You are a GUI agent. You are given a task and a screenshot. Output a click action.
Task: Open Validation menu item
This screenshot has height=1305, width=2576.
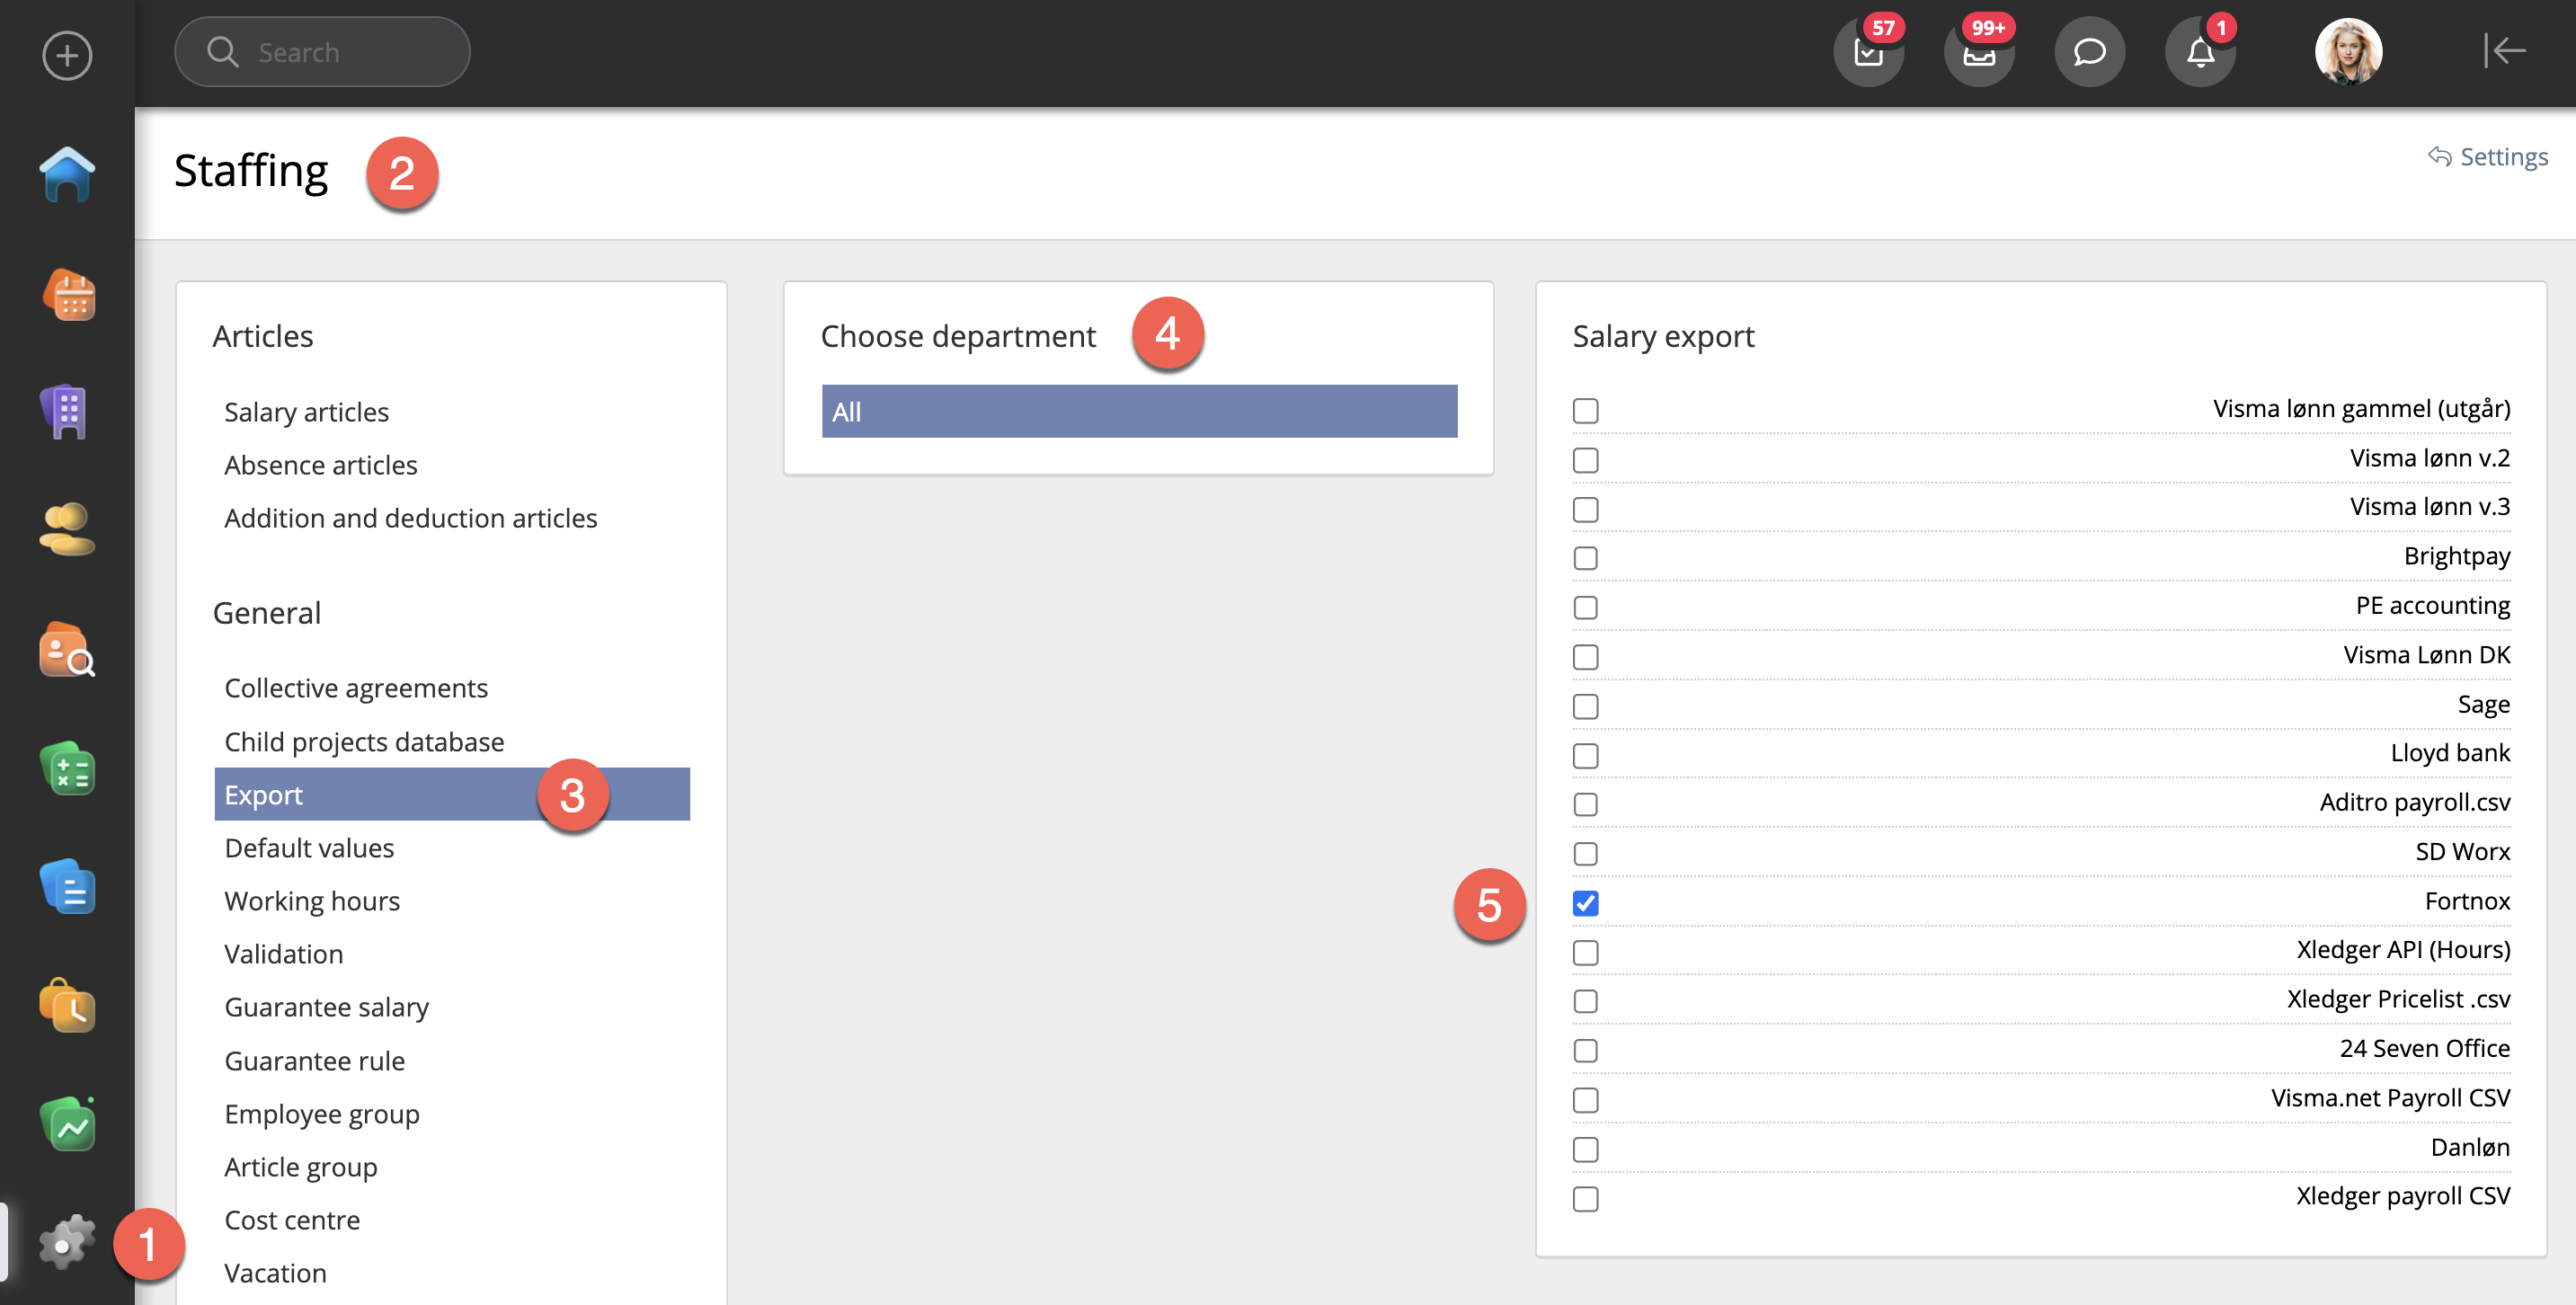(283, 954)
